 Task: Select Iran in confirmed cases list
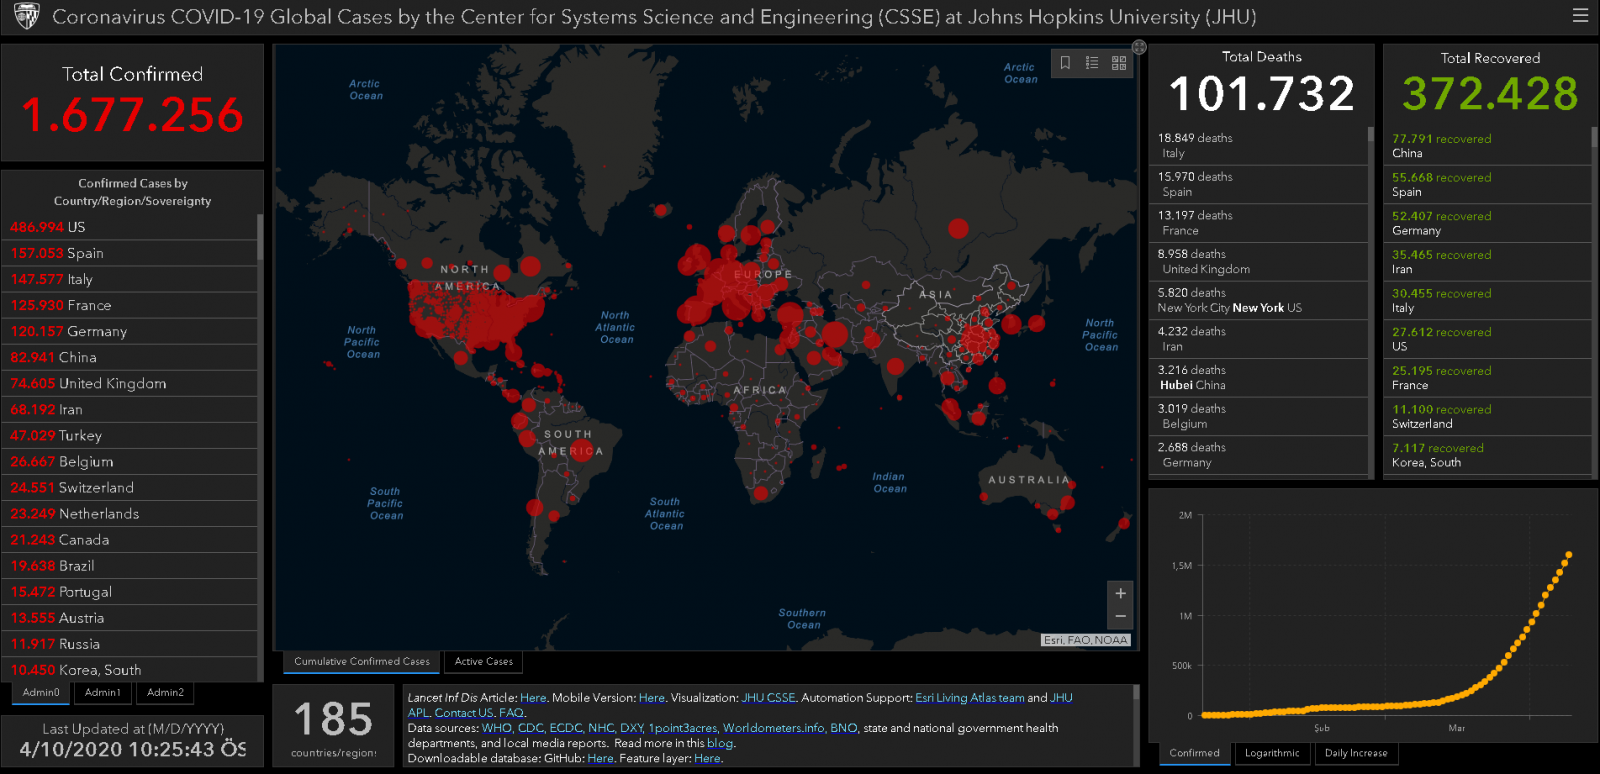[x=130, y=409]
